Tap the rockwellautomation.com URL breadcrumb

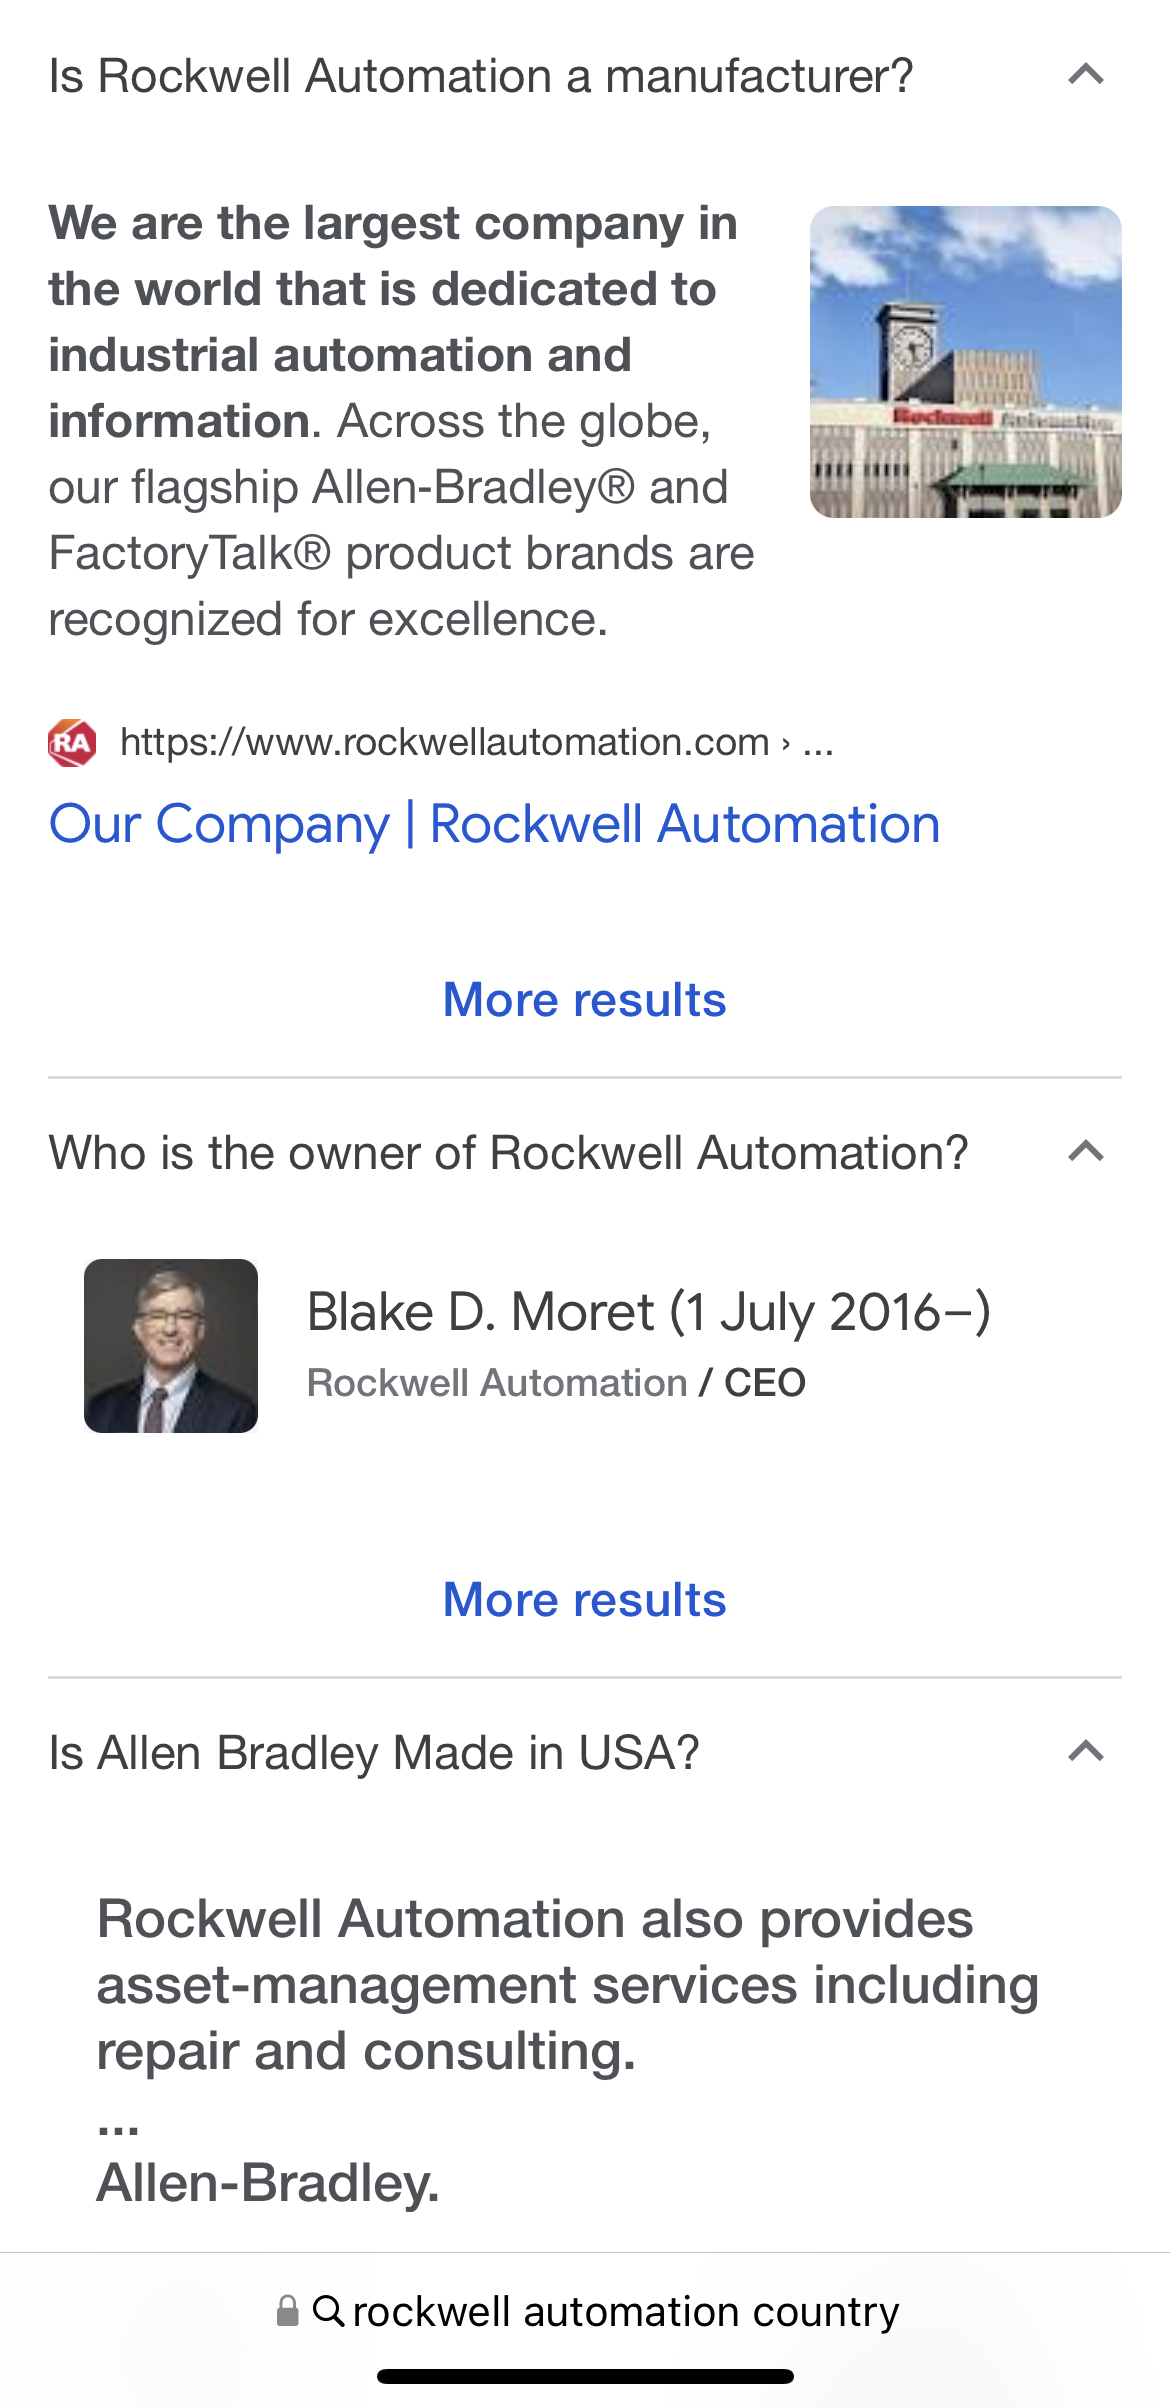point(477,742)
